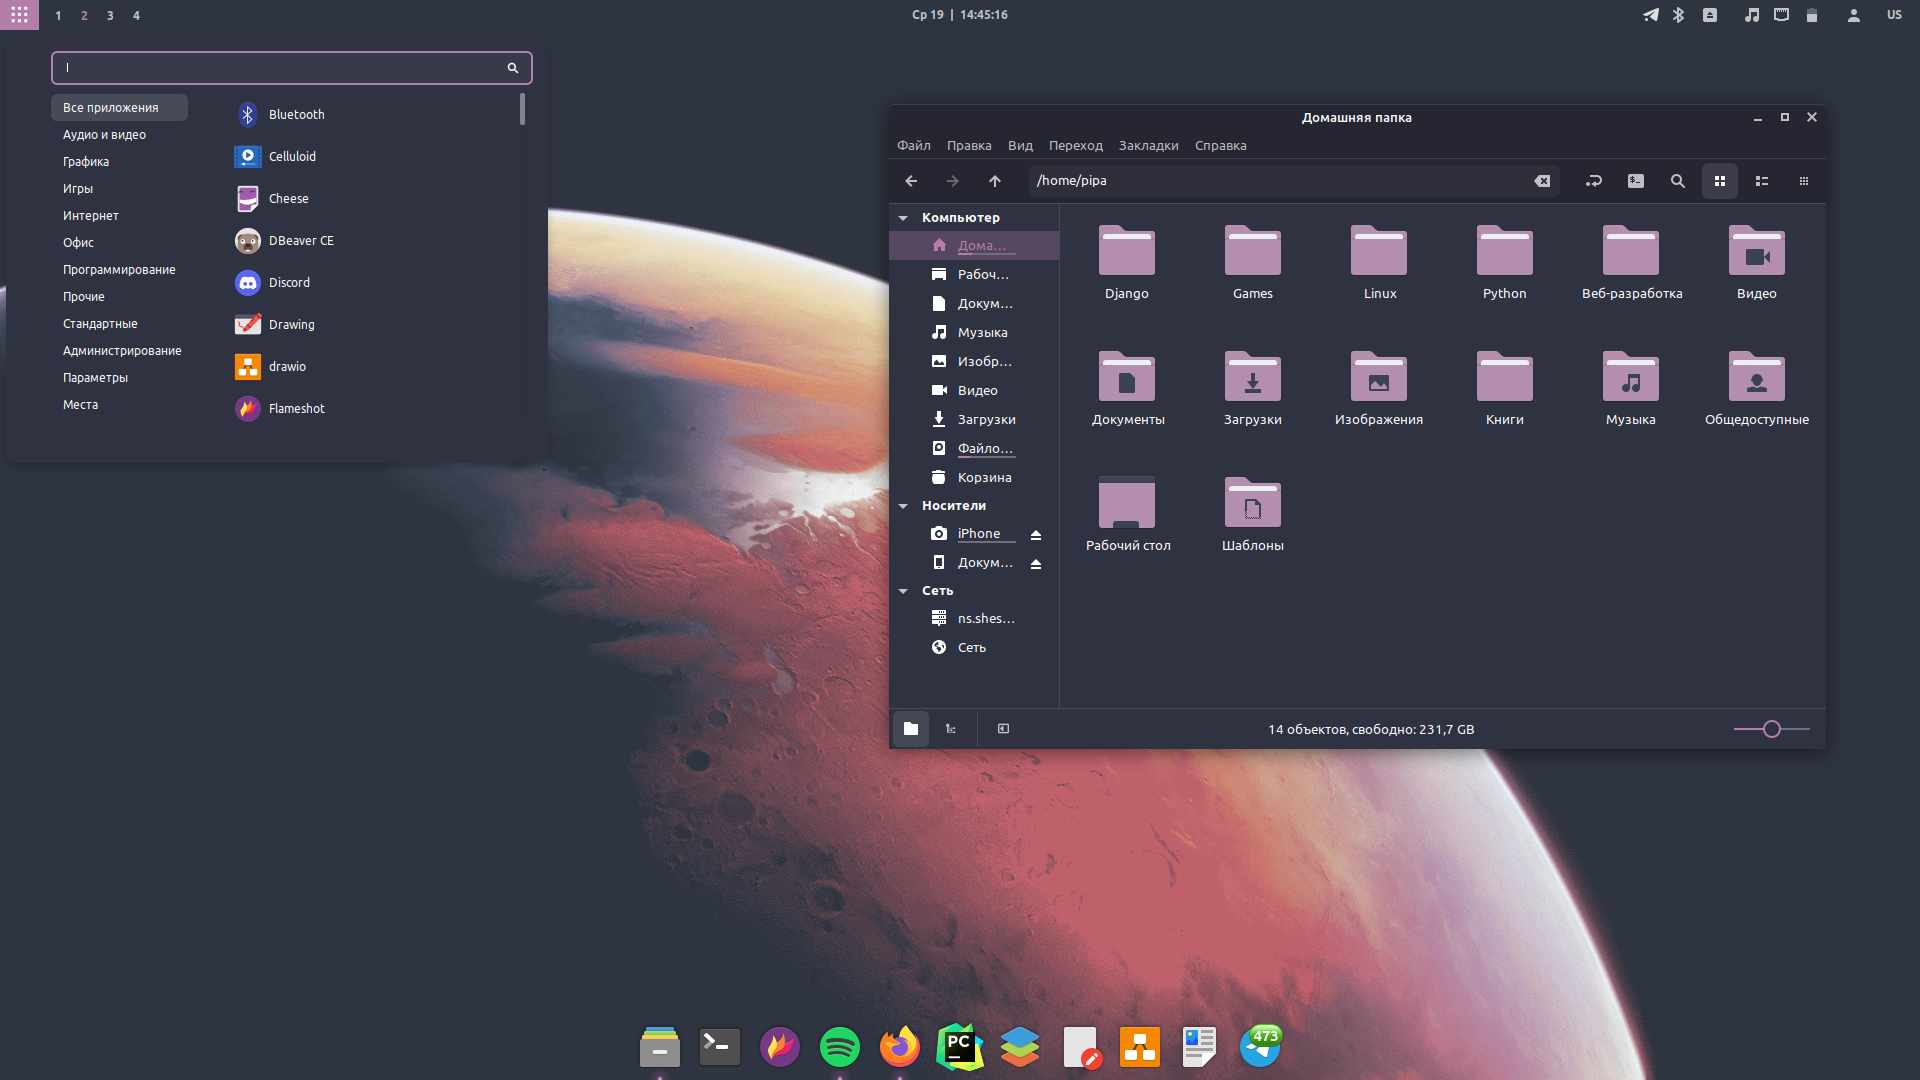This screenshot has width=1920, height=1080.
Task: Open the Книги folder
Action: [x=1505, y=389]
